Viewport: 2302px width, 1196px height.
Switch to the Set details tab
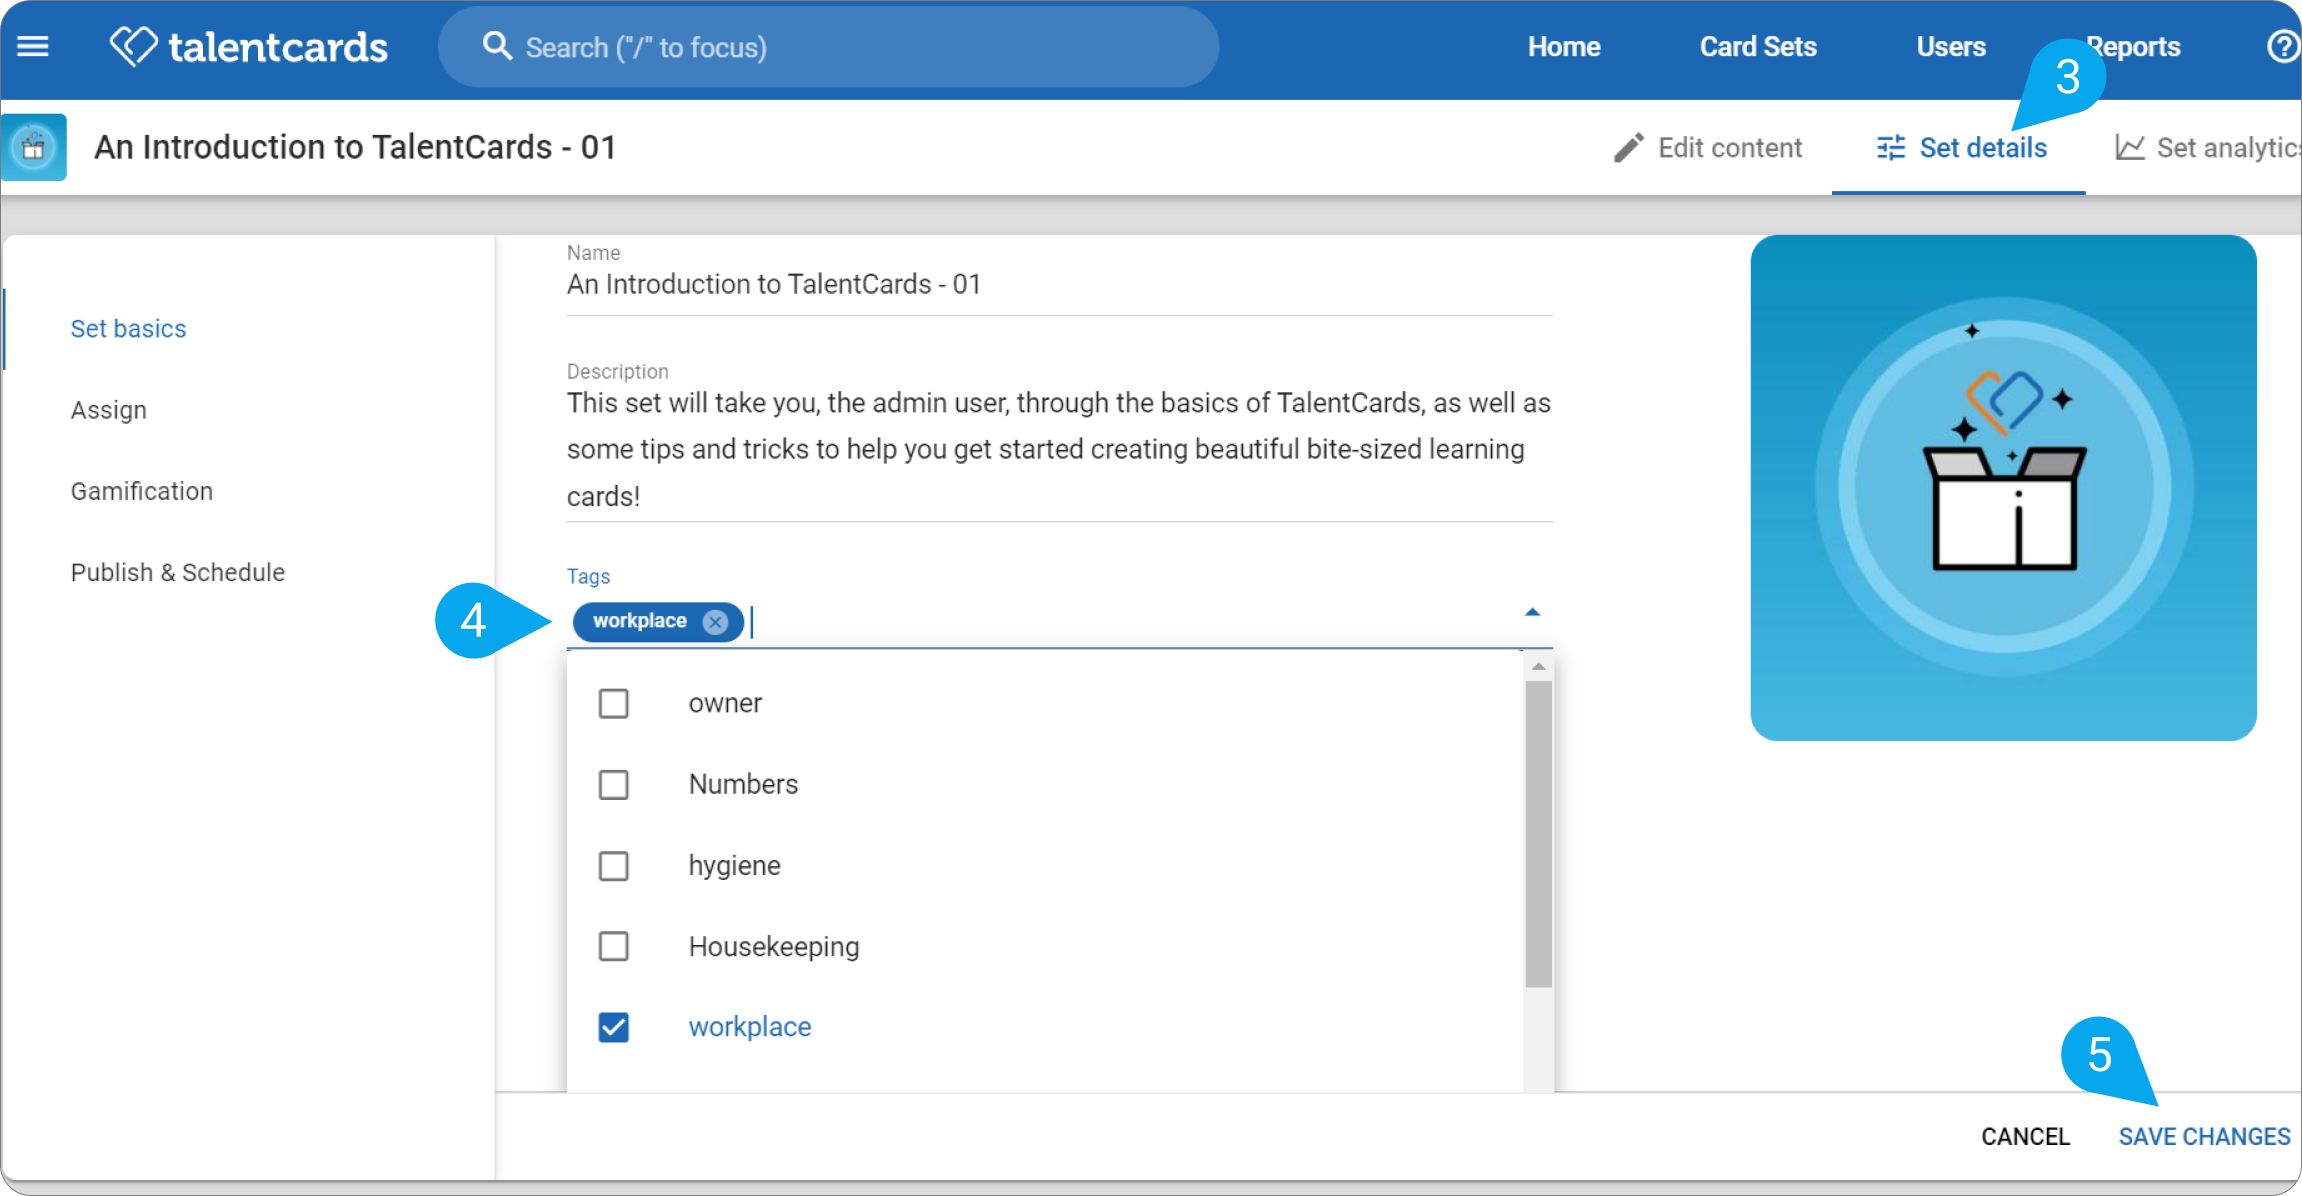click(1961, 148)
